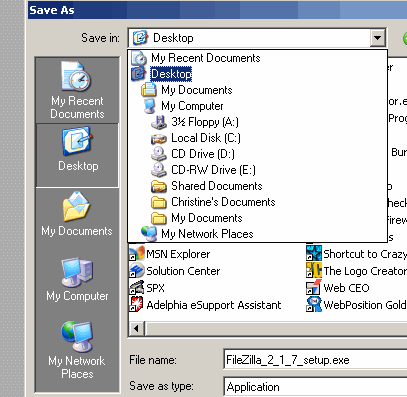
Task: Click the floppy drive icon in list
Action: tap(159, 122)
